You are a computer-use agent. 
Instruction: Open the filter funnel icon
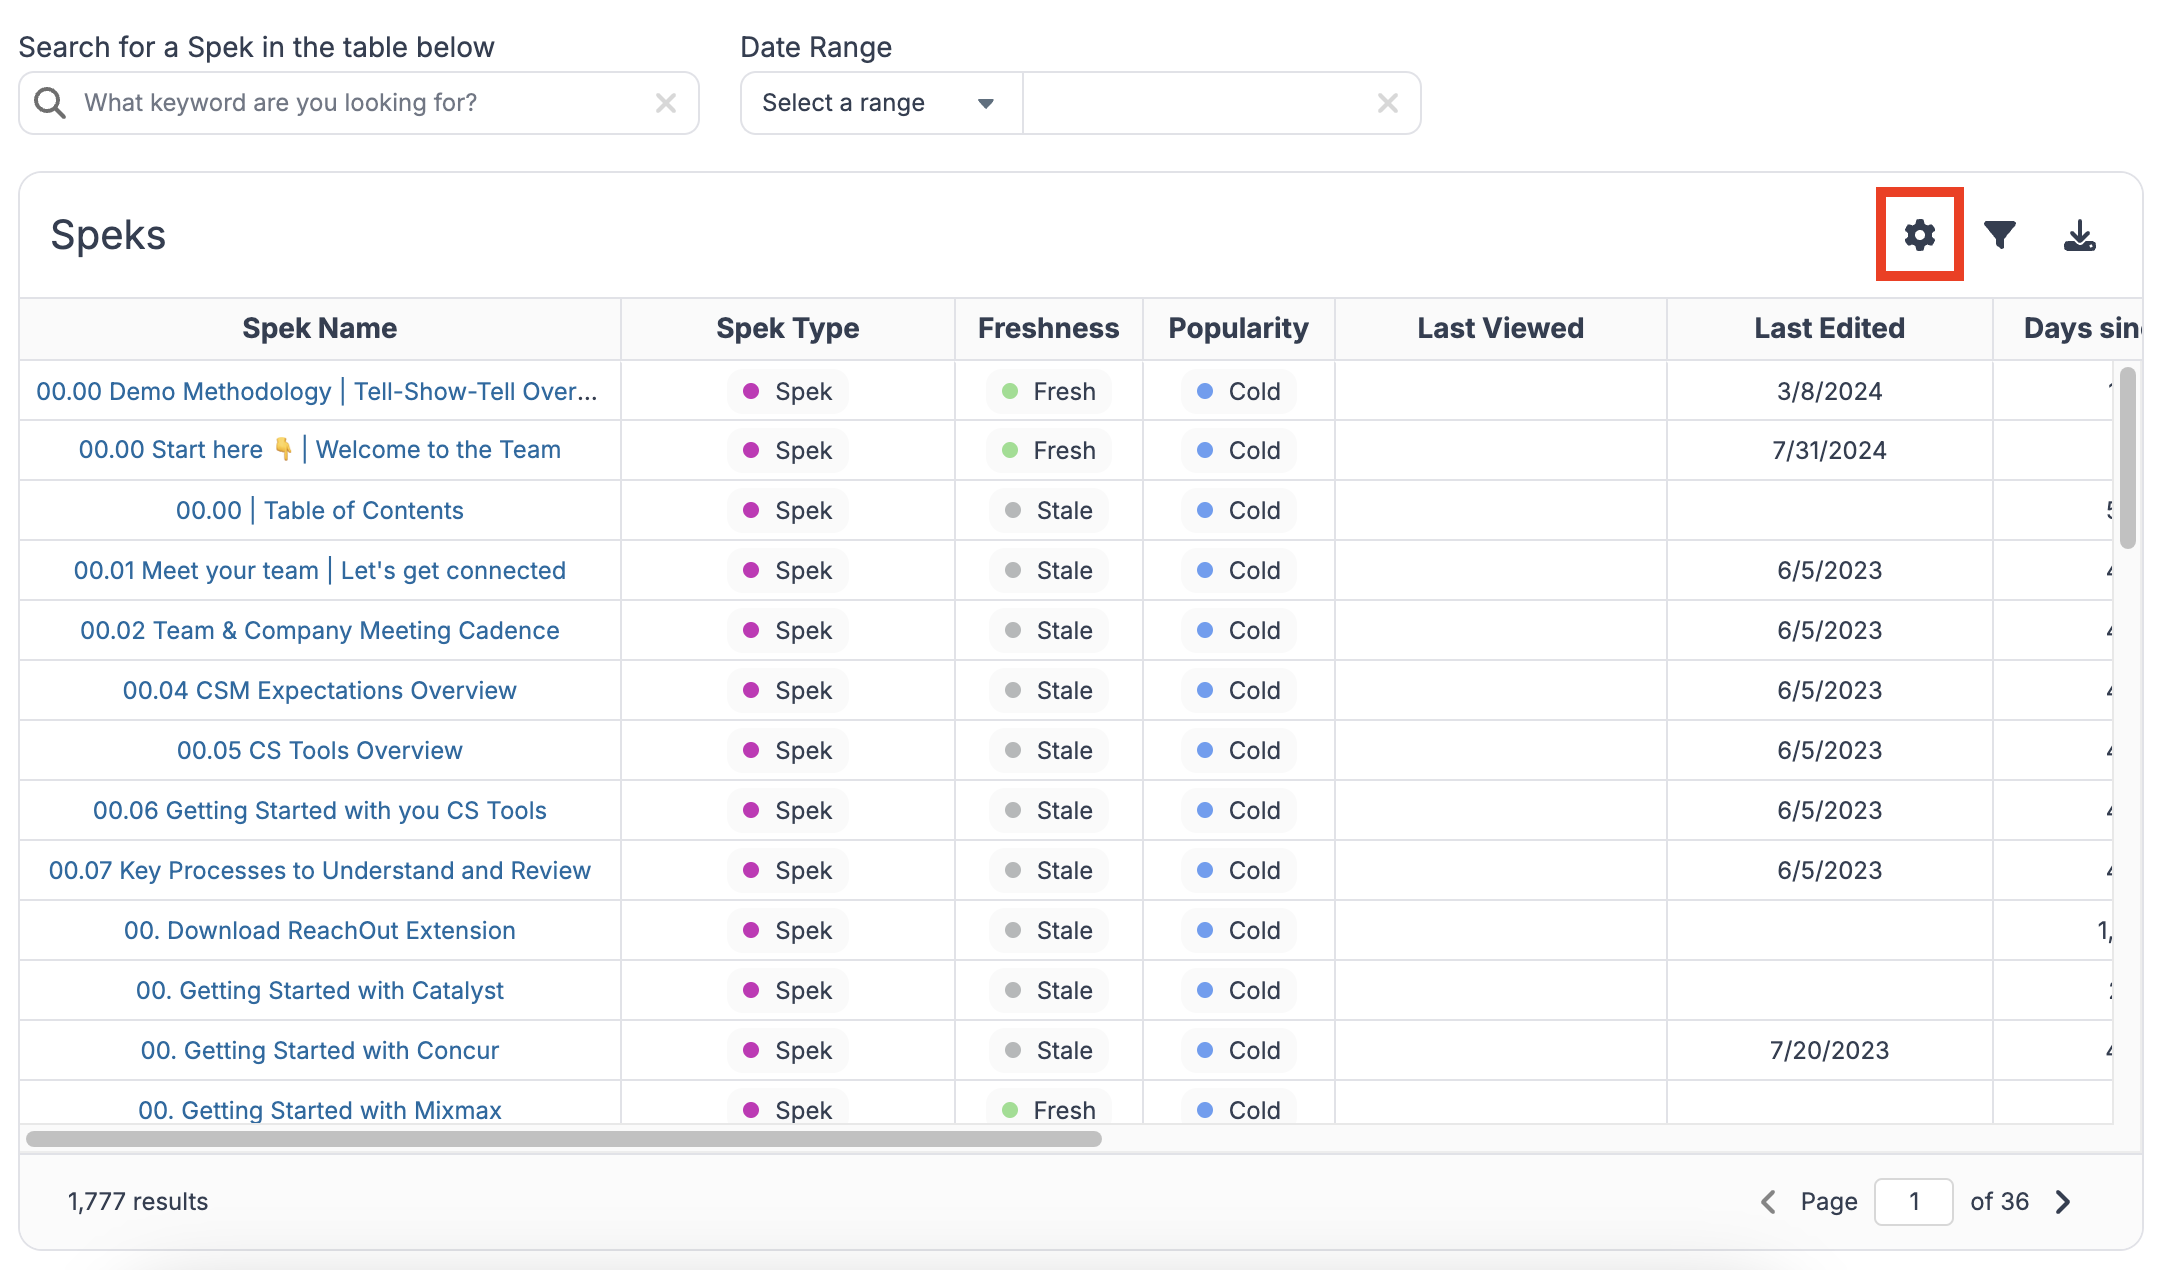click(x=1999, y=235)
